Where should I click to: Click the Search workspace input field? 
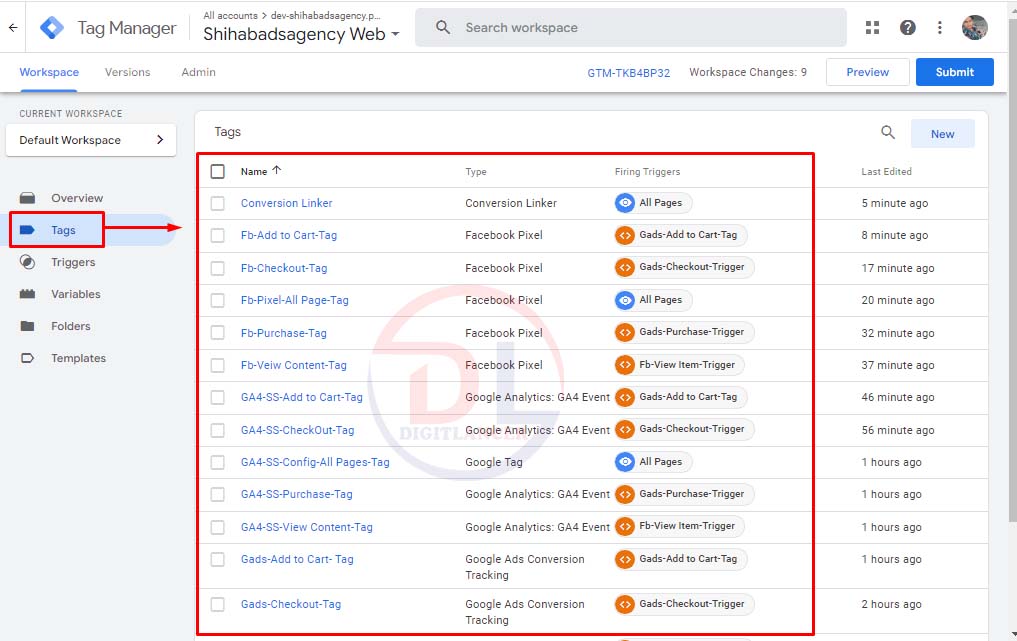pyautogui.click(x=630, y=27)
